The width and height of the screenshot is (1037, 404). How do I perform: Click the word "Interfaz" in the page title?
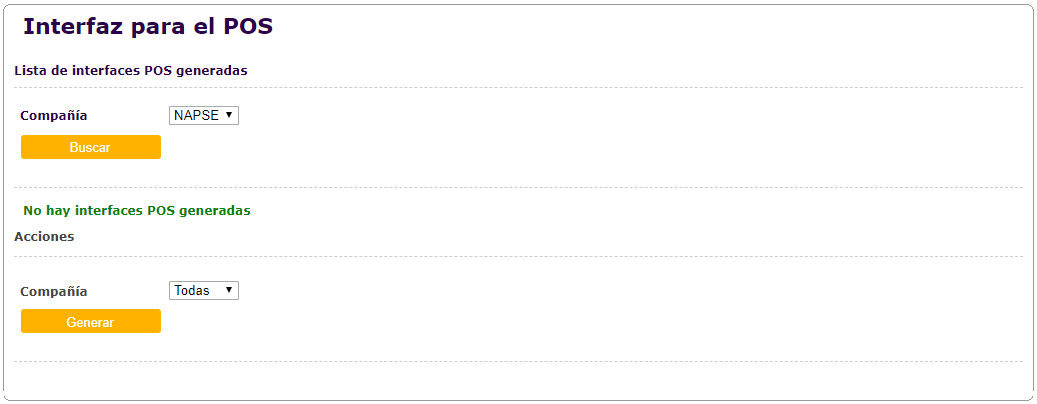coord(72,27)
